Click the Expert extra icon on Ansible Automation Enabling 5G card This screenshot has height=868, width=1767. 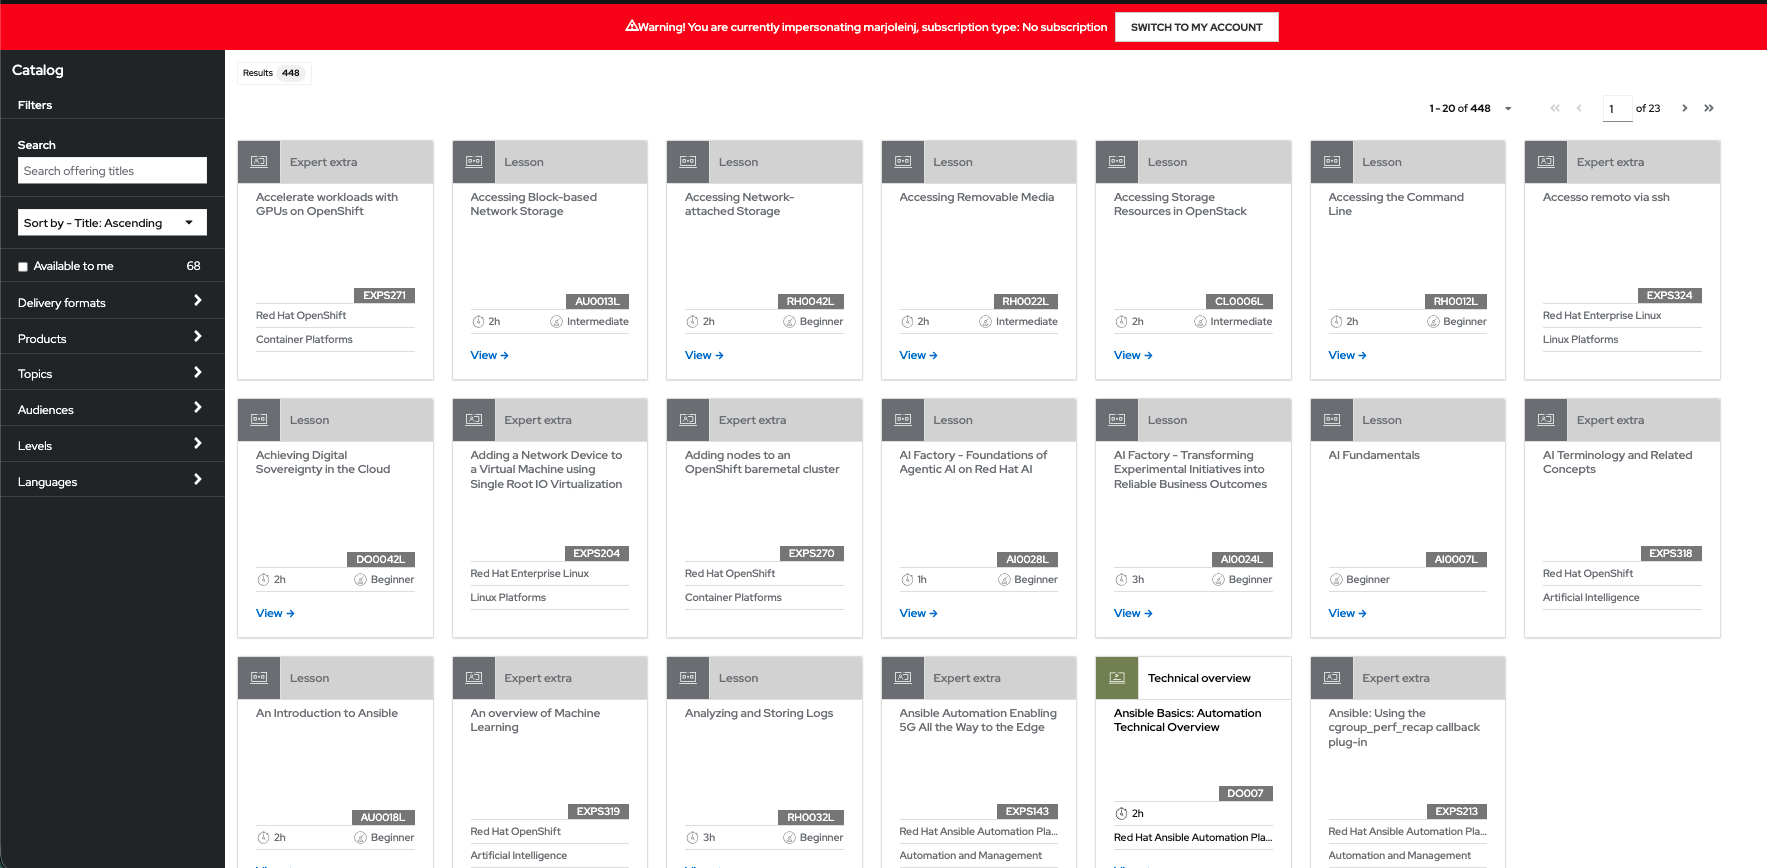(903, 678)
